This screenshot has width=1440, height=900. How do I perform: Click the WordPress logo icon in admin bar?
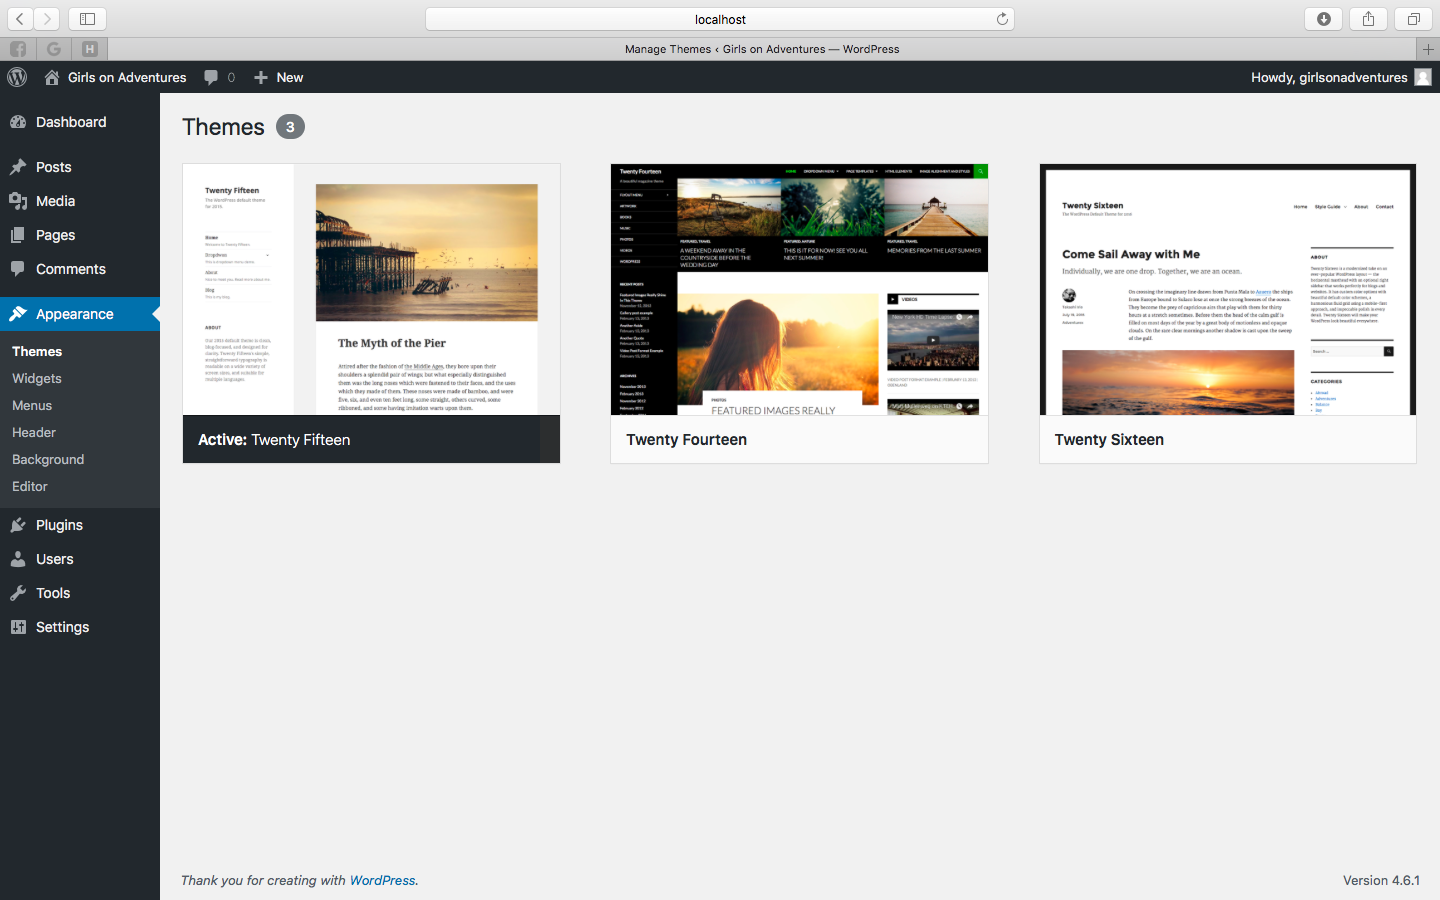[x=17, y=77]
